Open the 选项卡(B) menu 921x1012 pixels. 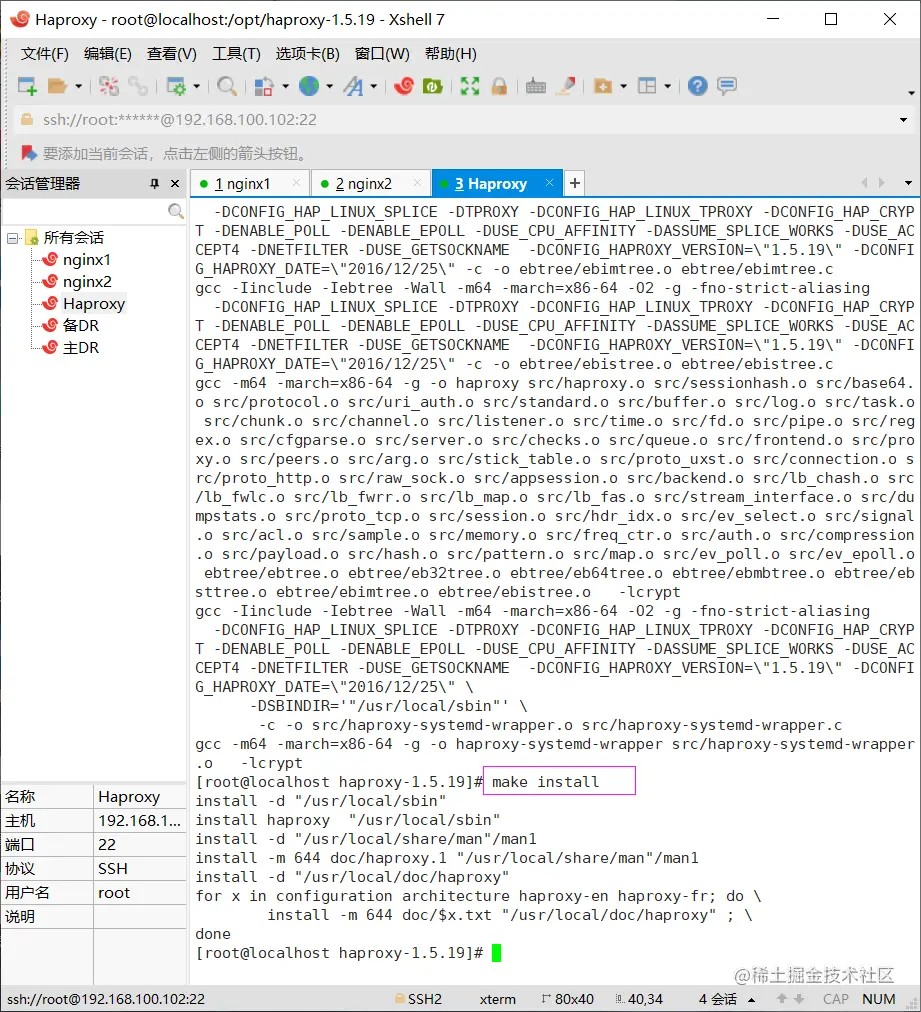click(x=308, y=54)
